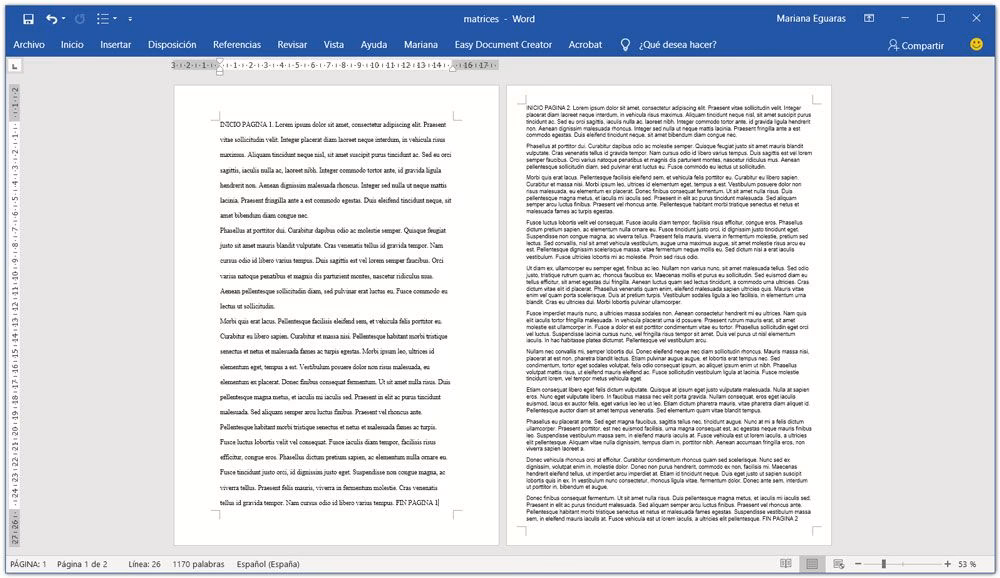Open Customize Quick Access Toolbar dropdown
Screen dimensions: 1000x578
(x=131, y=18)
